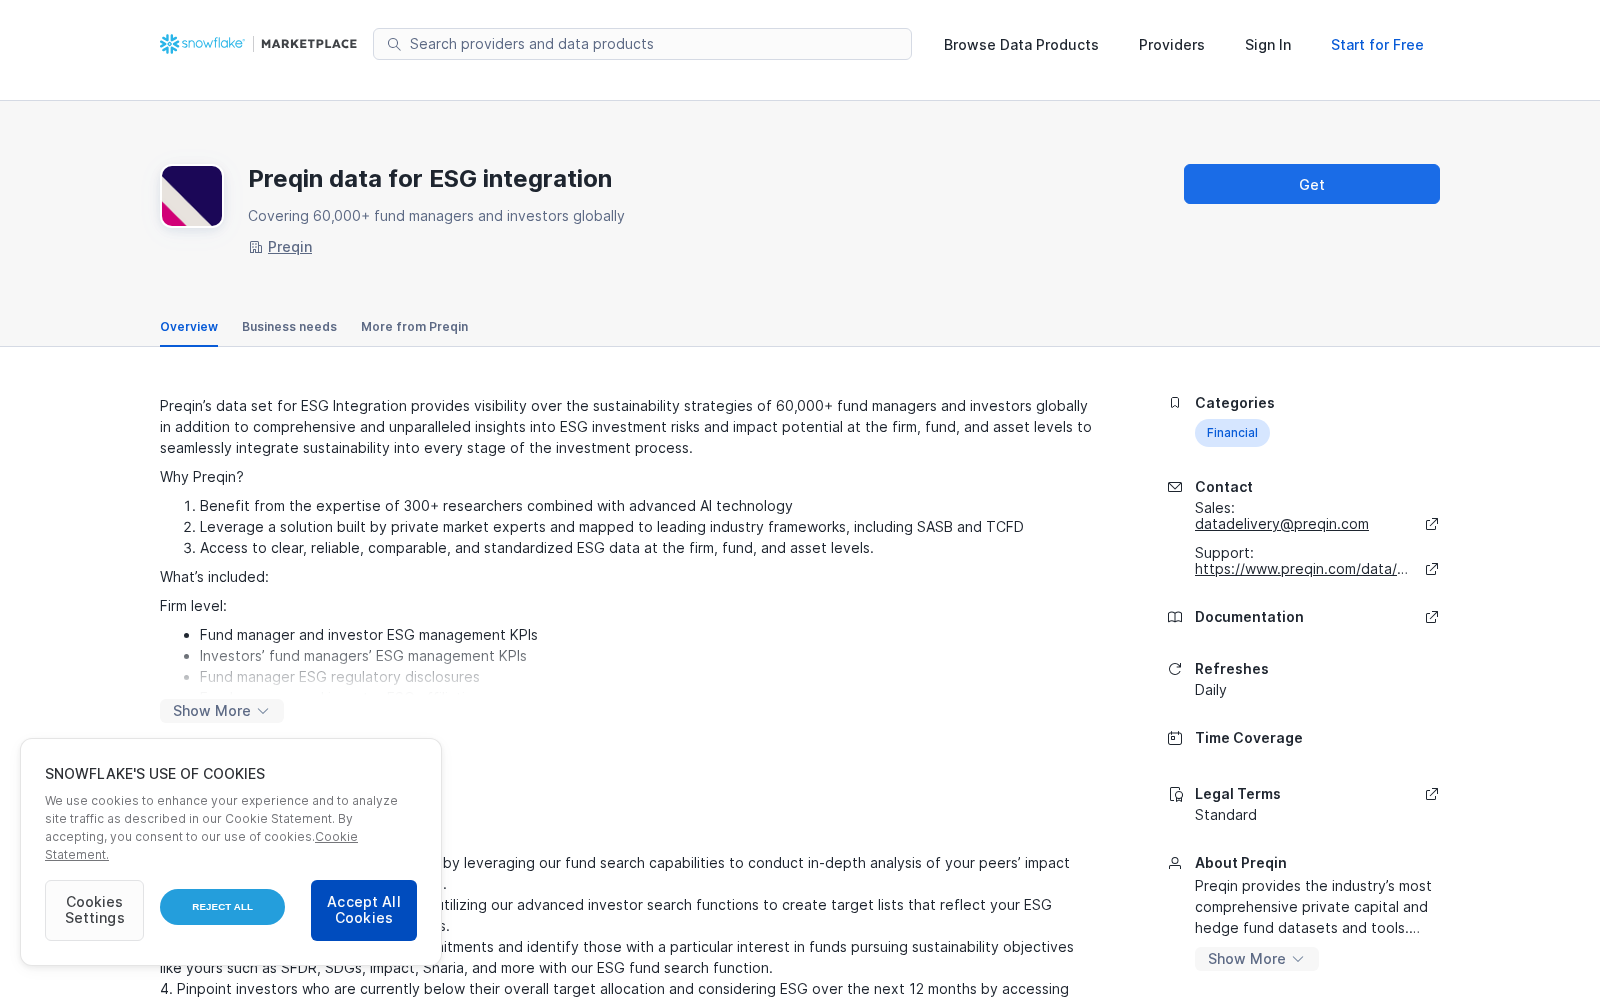The height and width of the screenshot is (1000, 1600).
Task: Click the Get button
Action: (x=1312, y=184)
